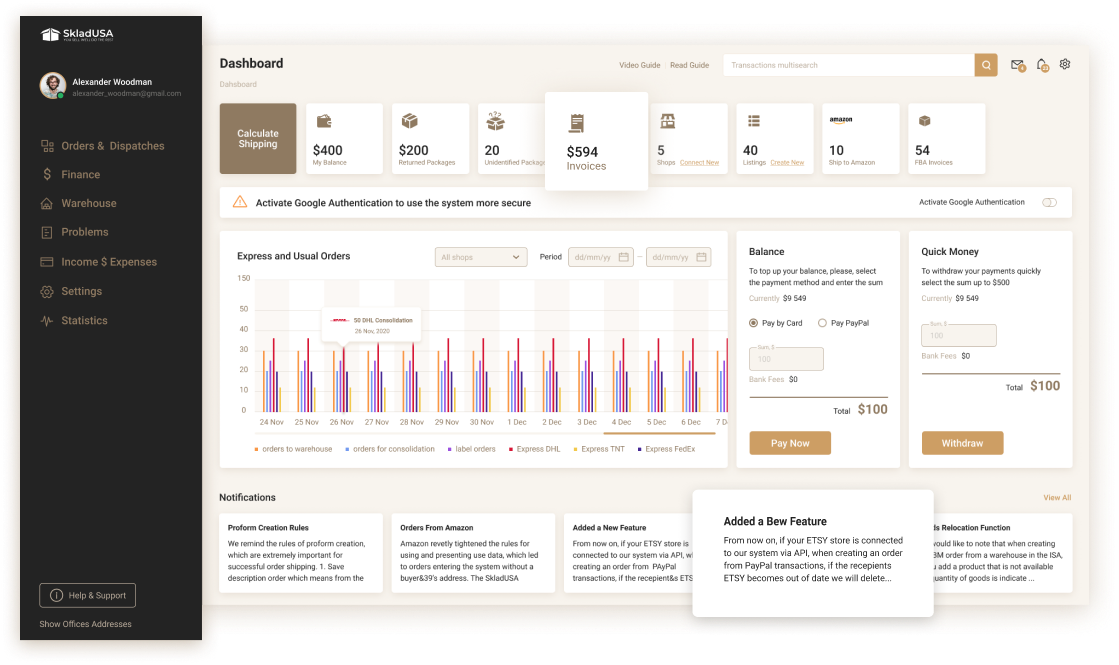
Task: Select the Pay by Card option
Action: click(x=754, y=323)
